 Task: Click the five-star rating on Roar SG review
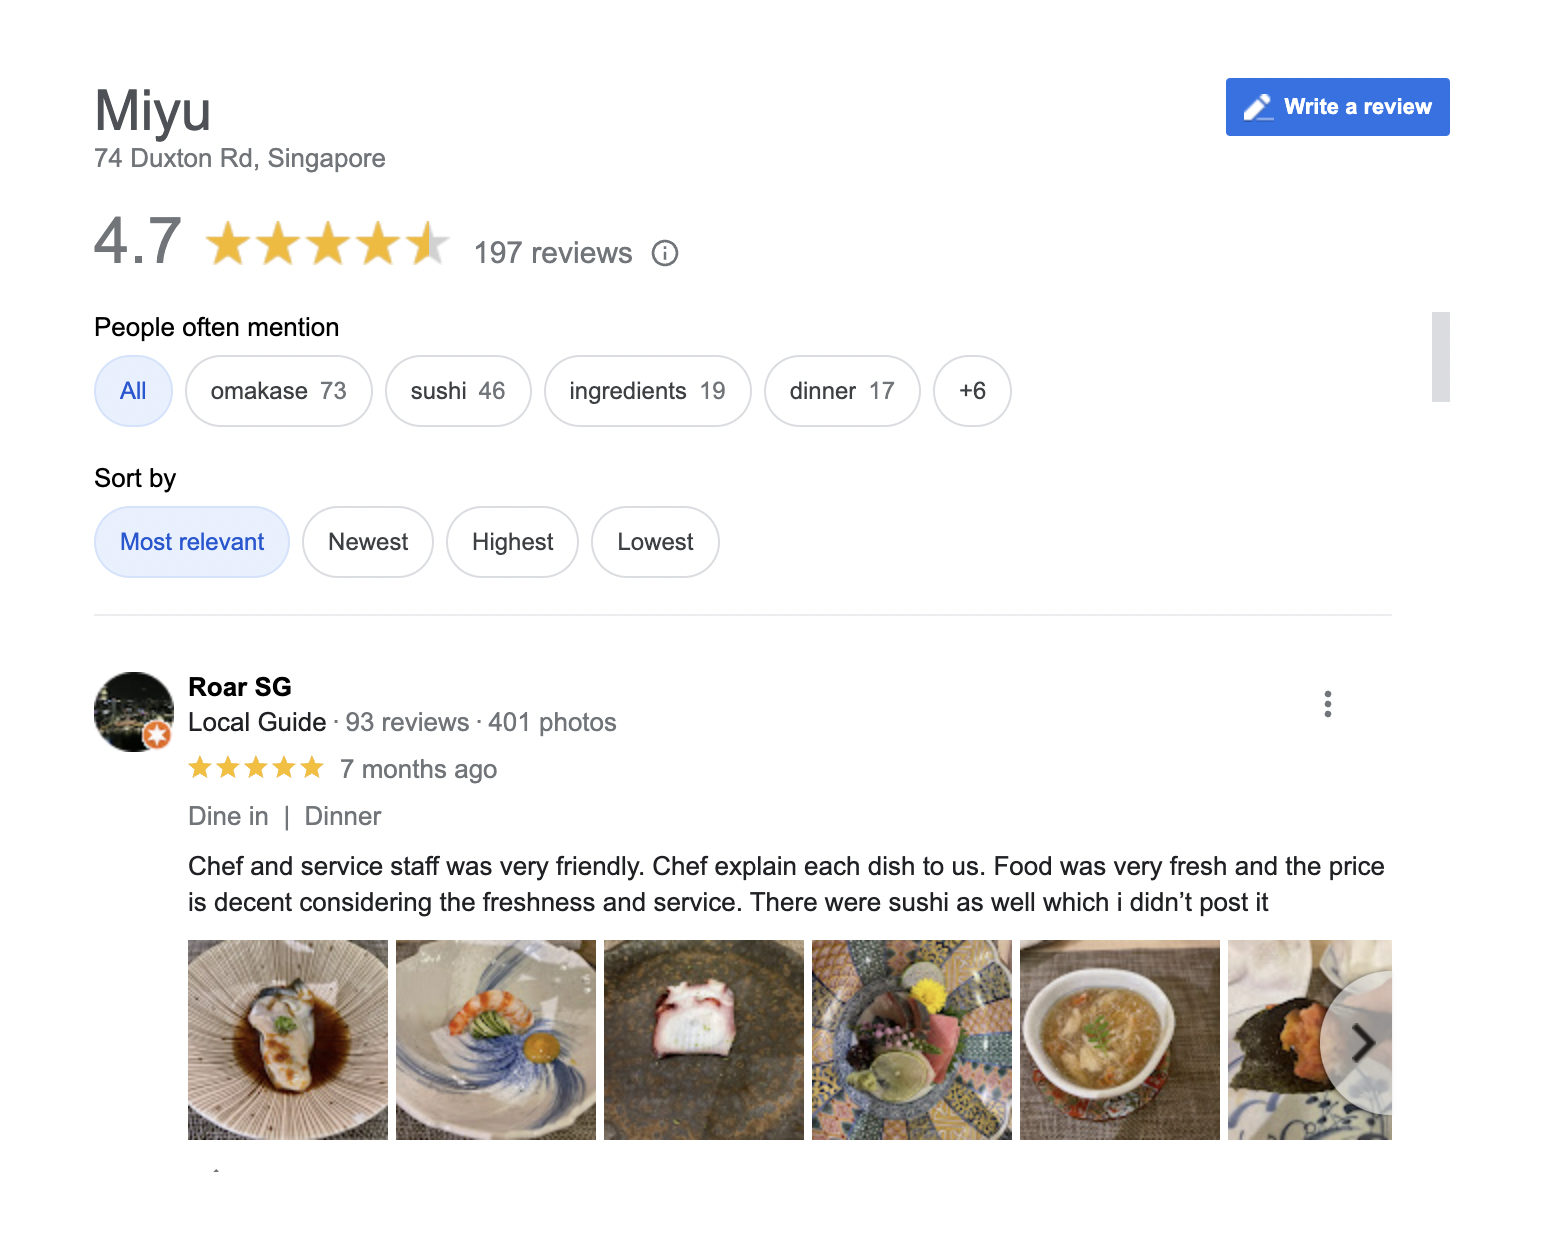point(256,768)
